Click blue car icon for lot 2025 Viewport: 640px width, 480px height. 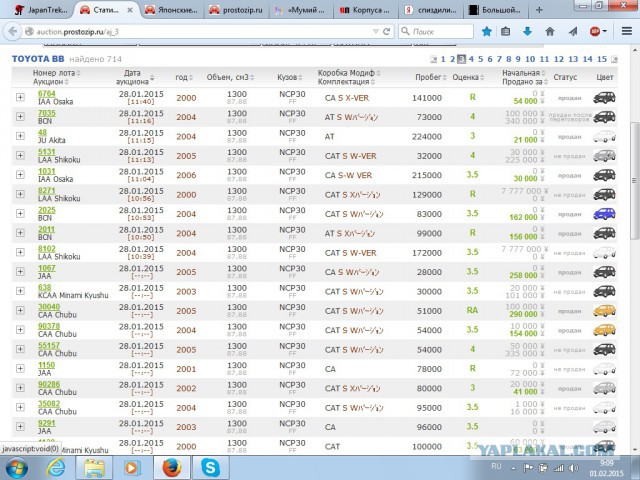tap(604, 214)
